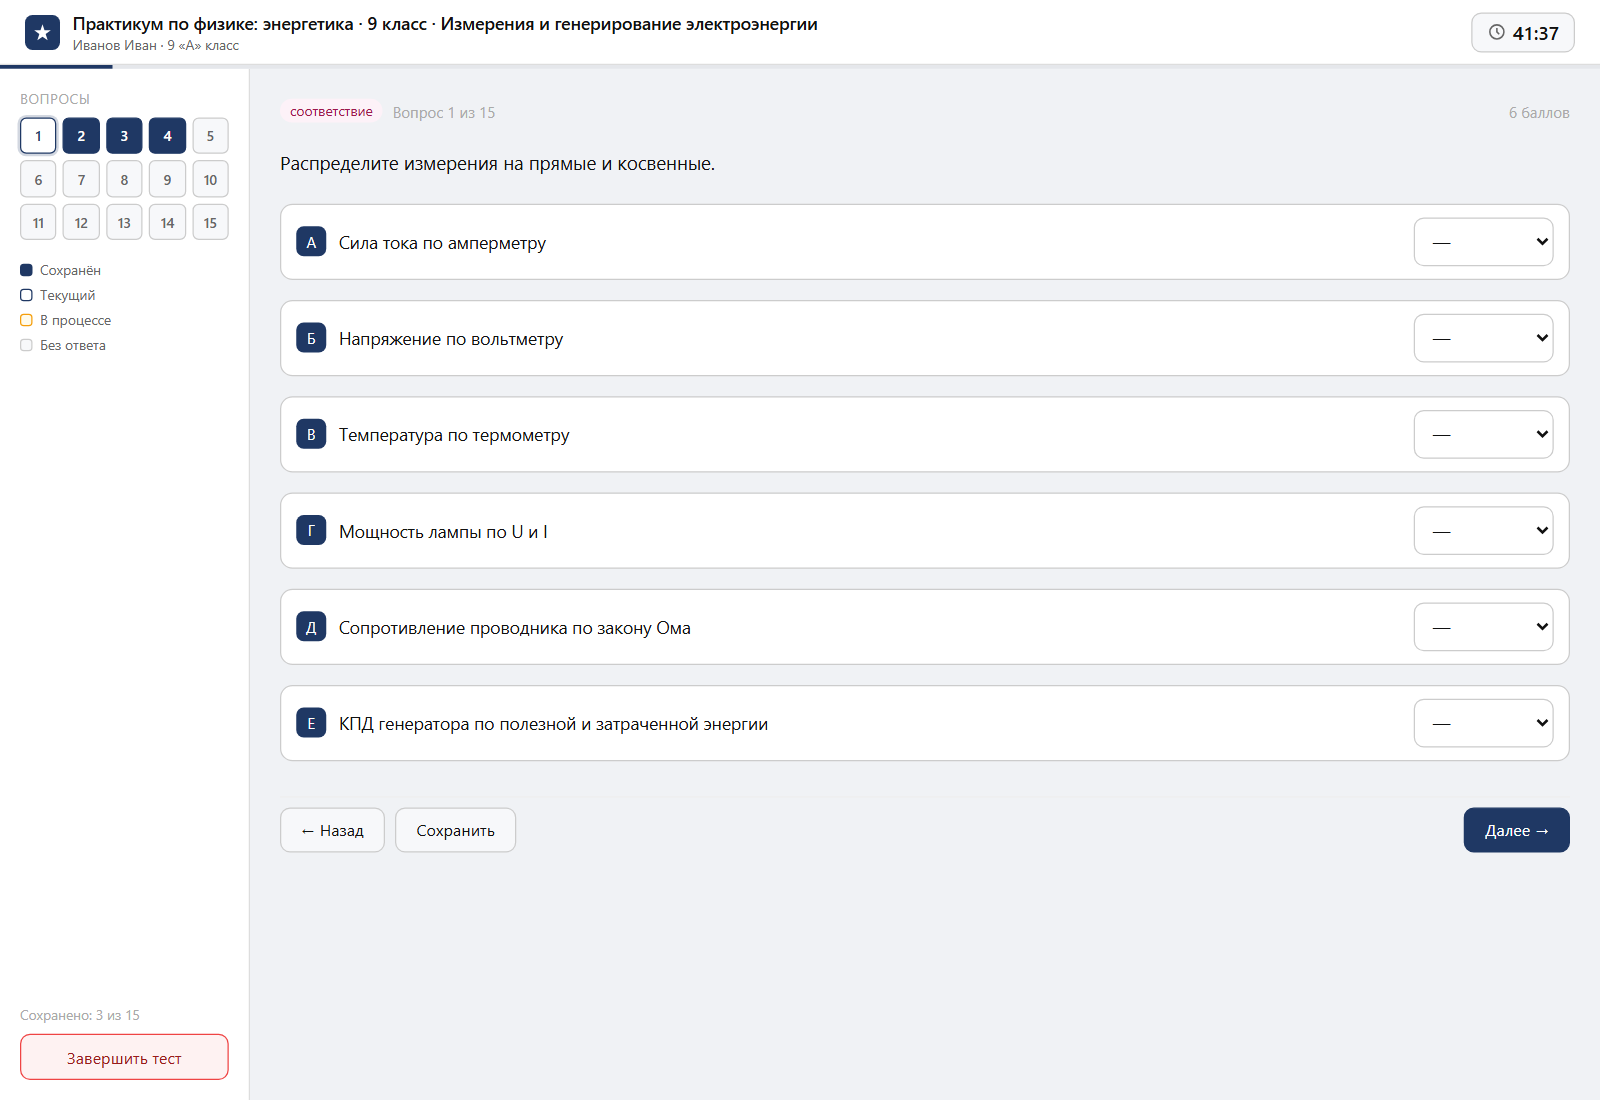Image resolution: width=1600 pixels, height=1100 pixels.
Task: Jump to question 8
Action: 124,180
